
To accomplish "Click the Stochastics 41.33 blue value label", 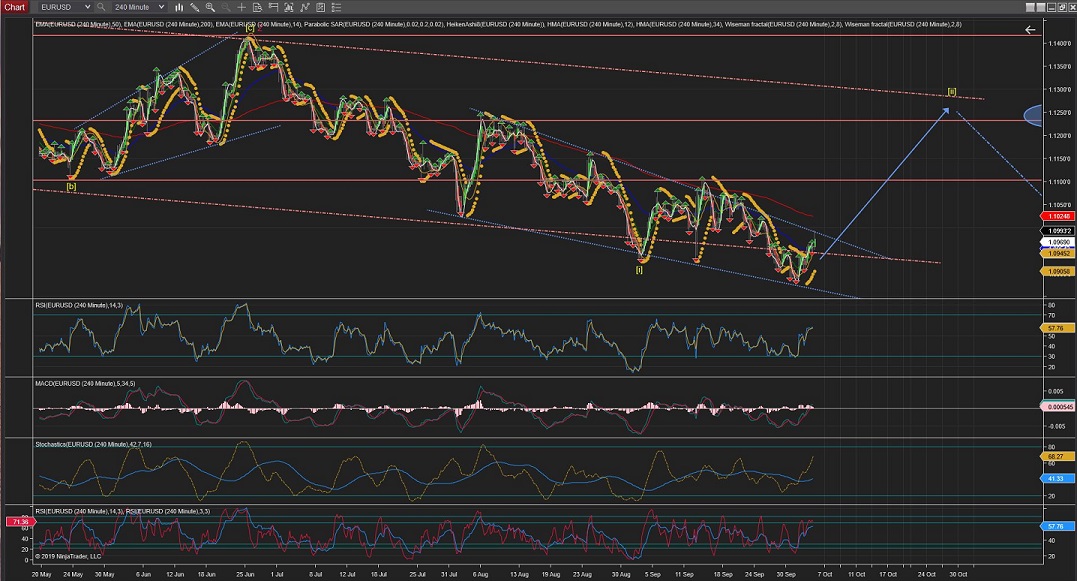I will click(1058, 480).
